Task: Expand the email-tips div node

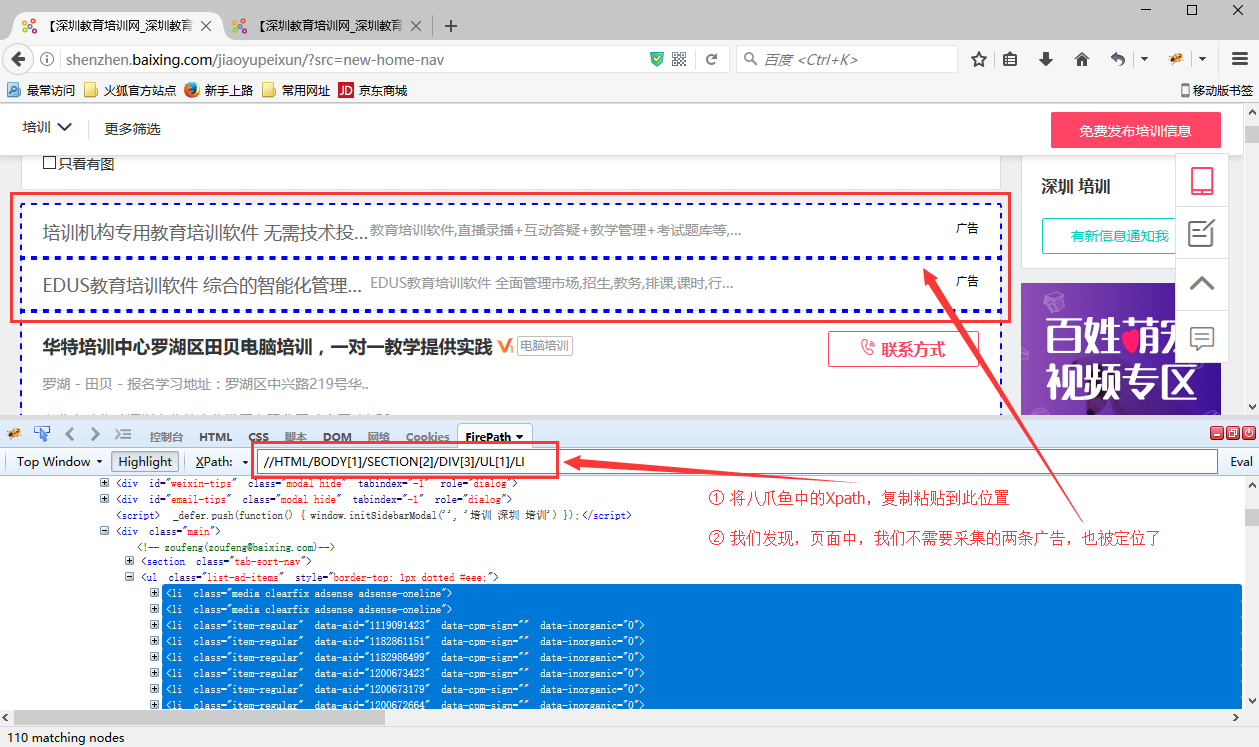Action: pyautogui.click(x=105, y=499)
